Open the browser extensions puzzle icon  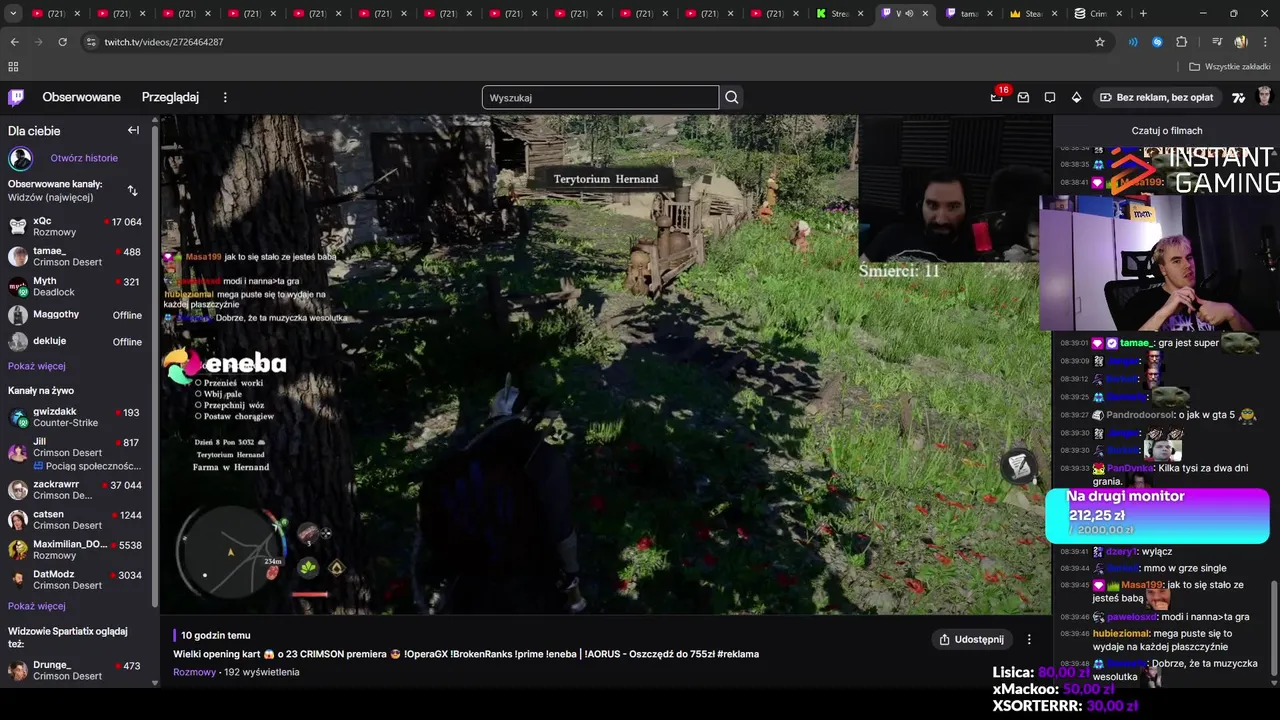[1182, 42]
